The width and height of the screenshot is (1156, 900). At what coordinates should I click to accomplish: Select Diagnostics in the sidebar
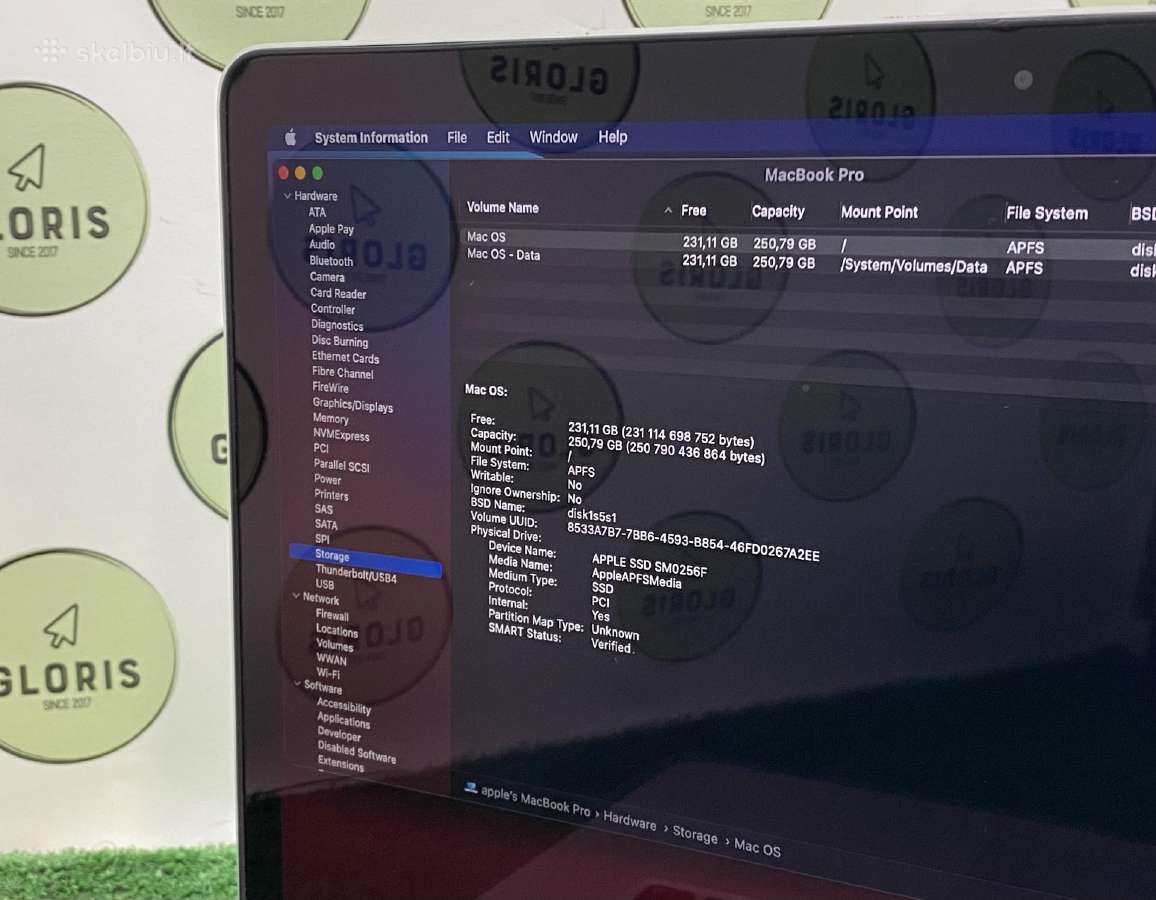click(x=337, y=325)
